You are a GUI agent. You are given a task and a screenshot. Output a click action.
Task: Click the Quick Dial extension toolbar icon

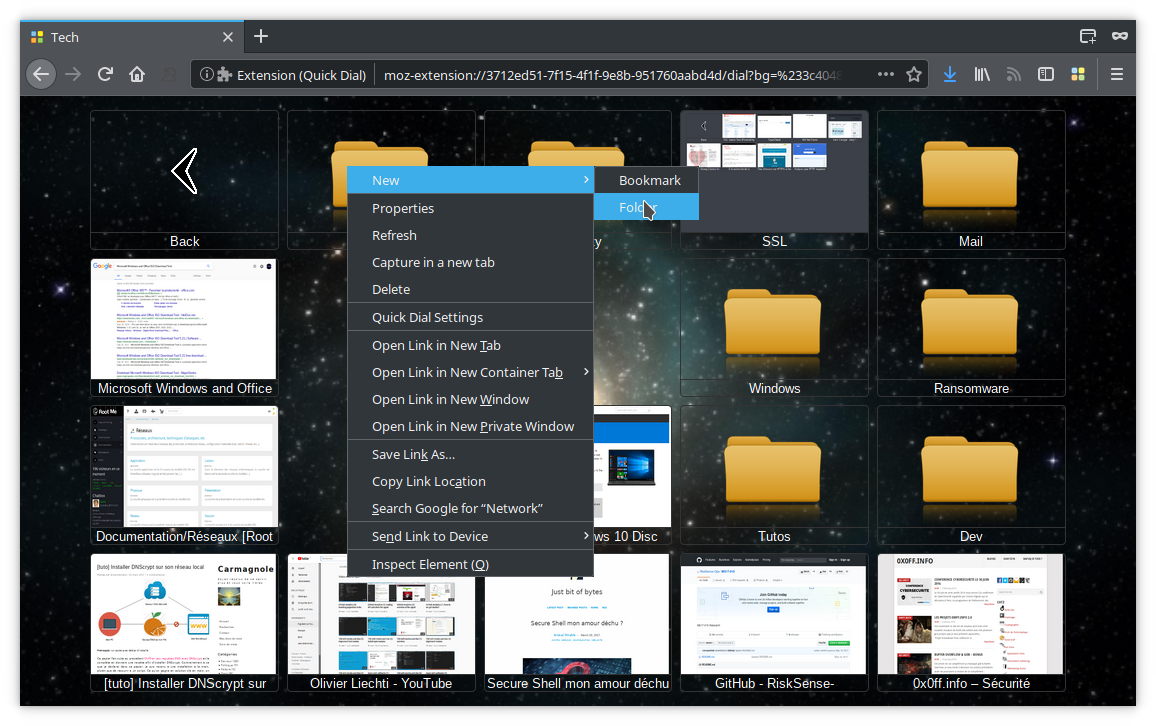(1078, 74)
